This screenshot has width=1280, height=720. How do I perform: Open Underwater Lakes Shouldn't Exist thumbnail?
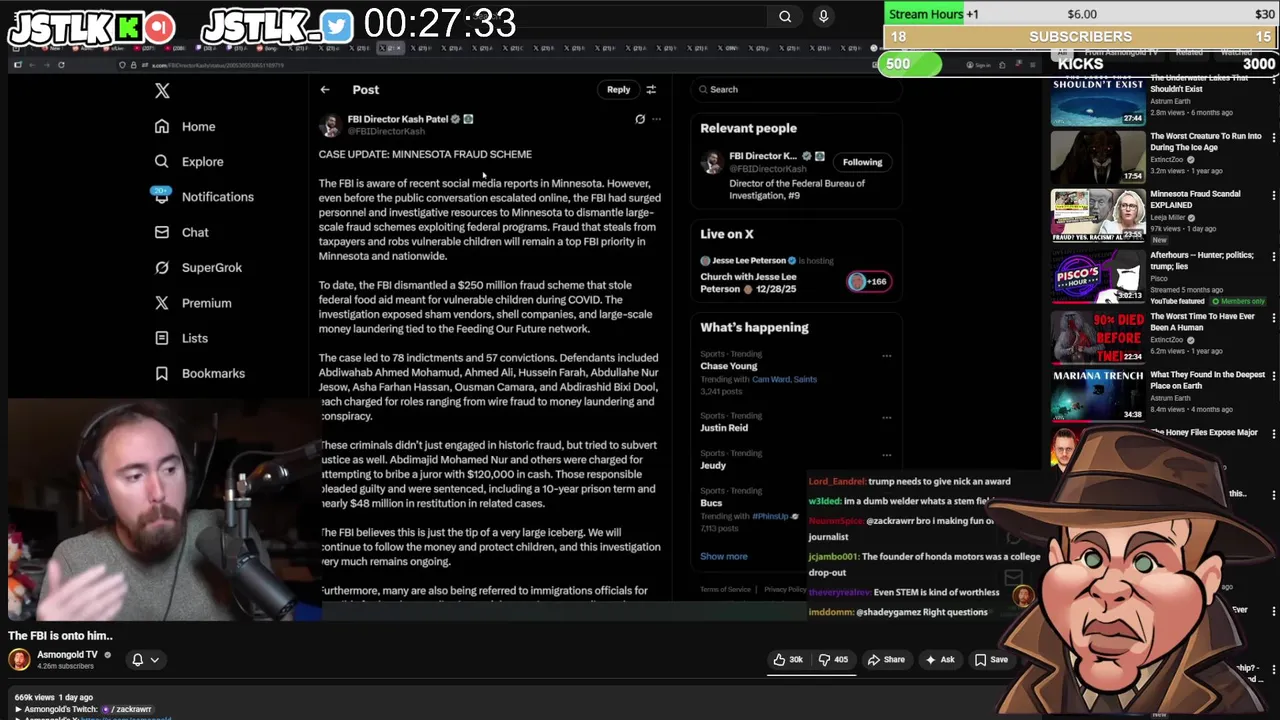pyautogui.click(x=1098, y=101)
